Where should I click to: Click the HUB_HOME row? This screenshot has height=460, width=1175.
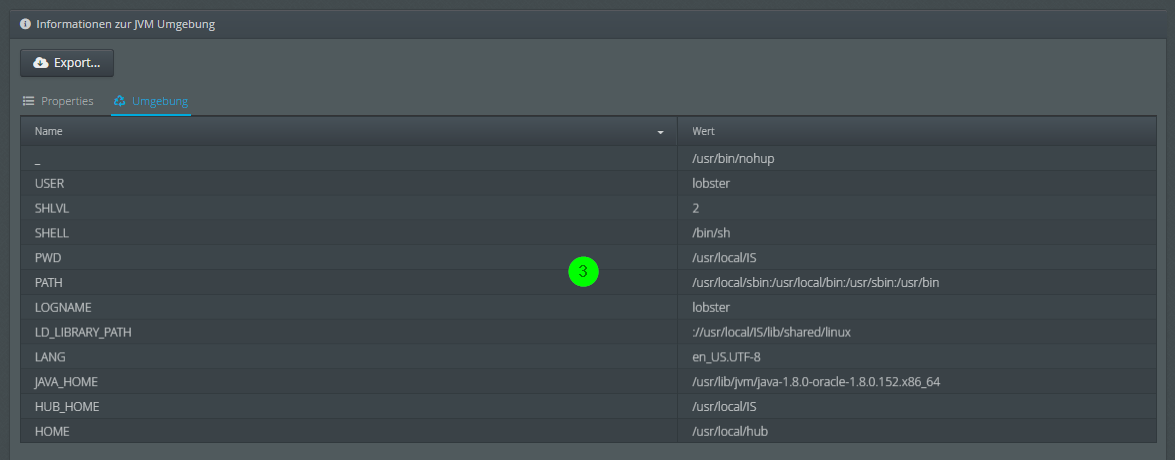click(66, 407)
